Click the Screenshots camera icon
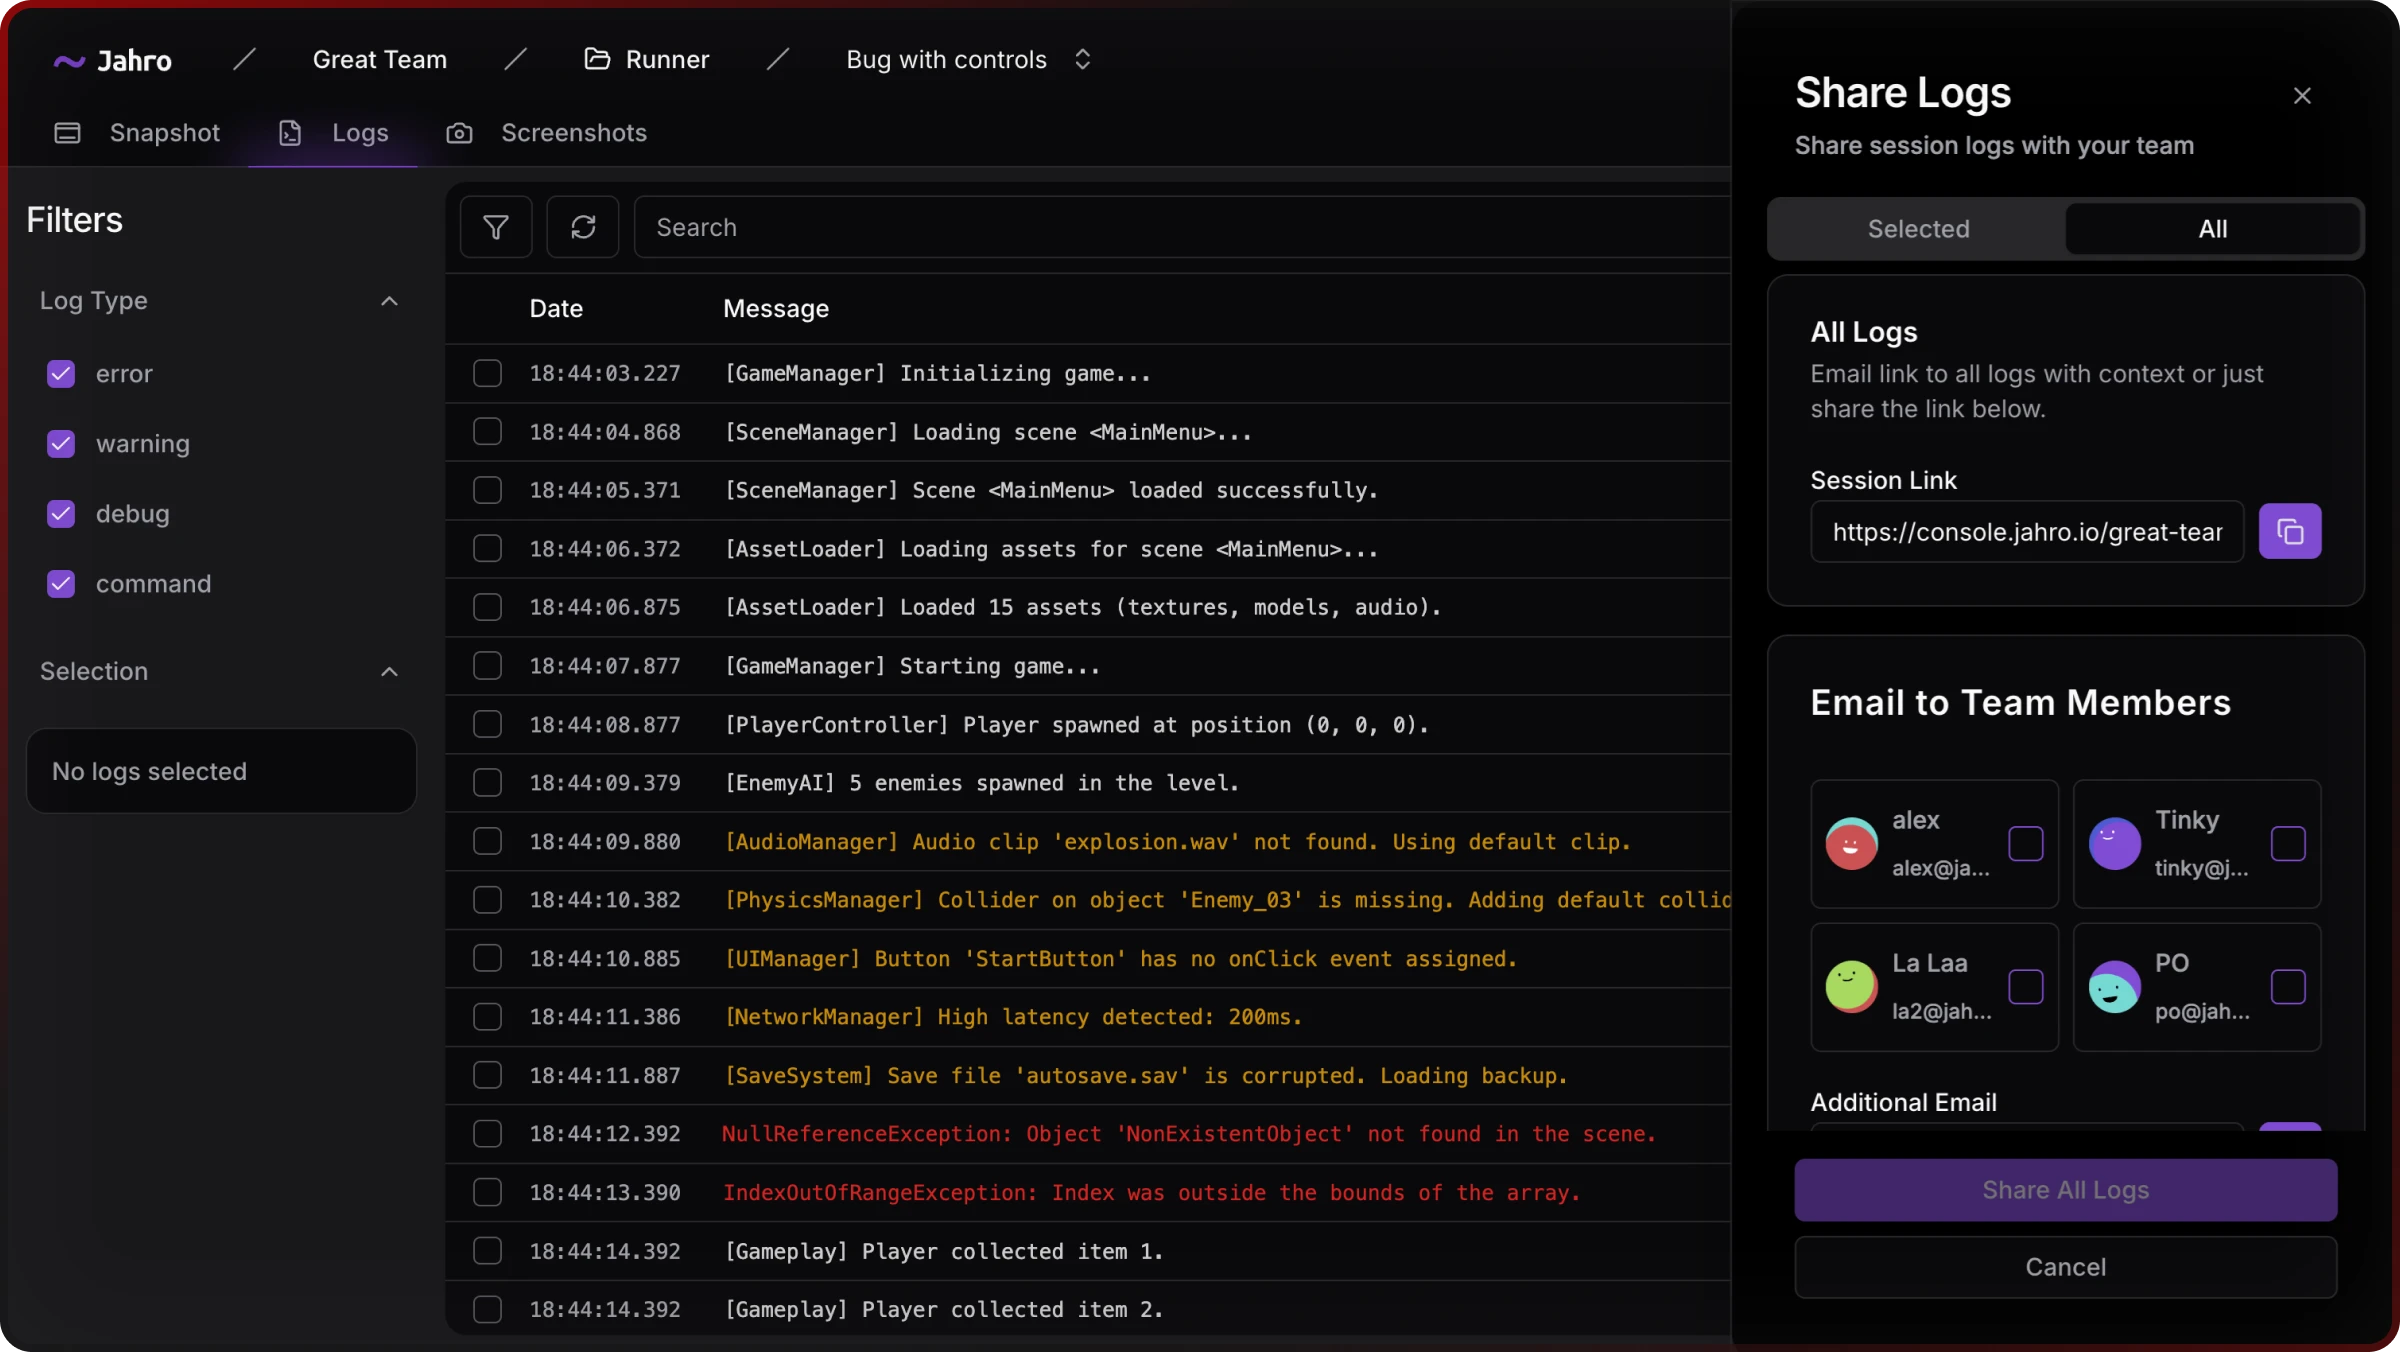 coord(459,133)
